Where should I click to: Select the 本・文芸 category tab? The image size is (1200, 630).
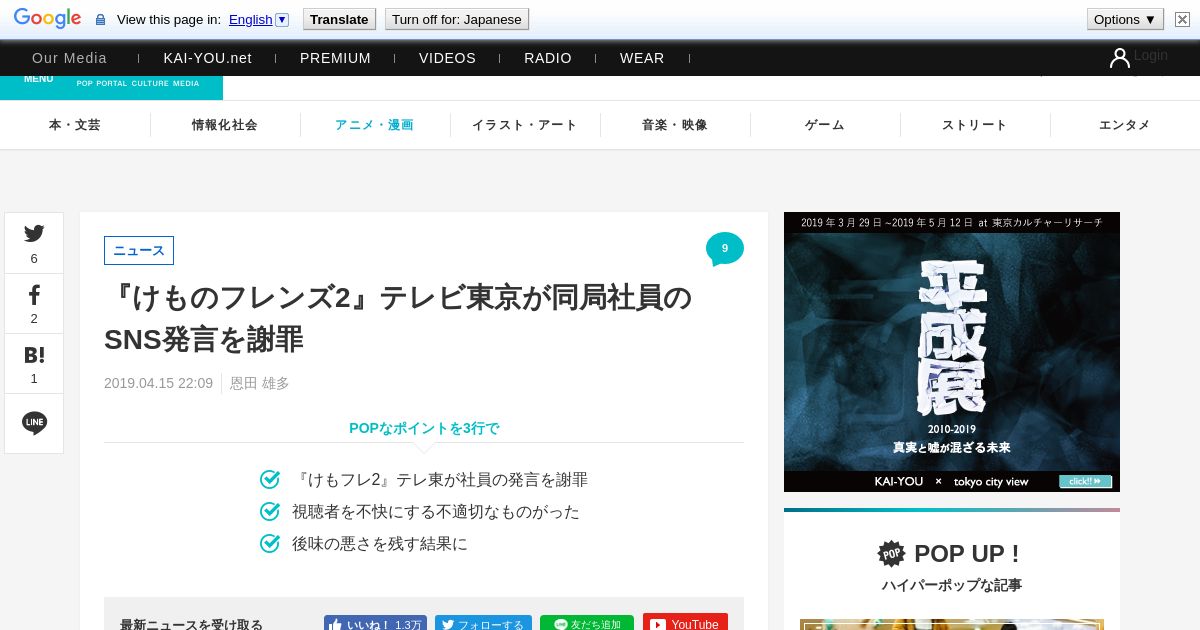(x=75, y=125)
